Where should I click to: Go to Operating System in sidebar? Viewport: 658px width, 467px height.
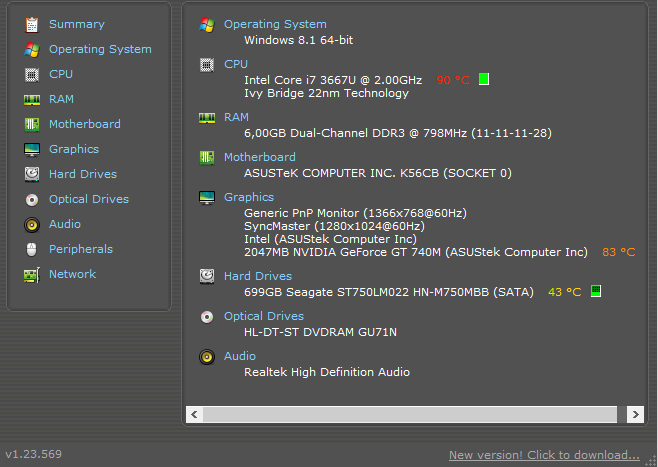pos(100,49)
